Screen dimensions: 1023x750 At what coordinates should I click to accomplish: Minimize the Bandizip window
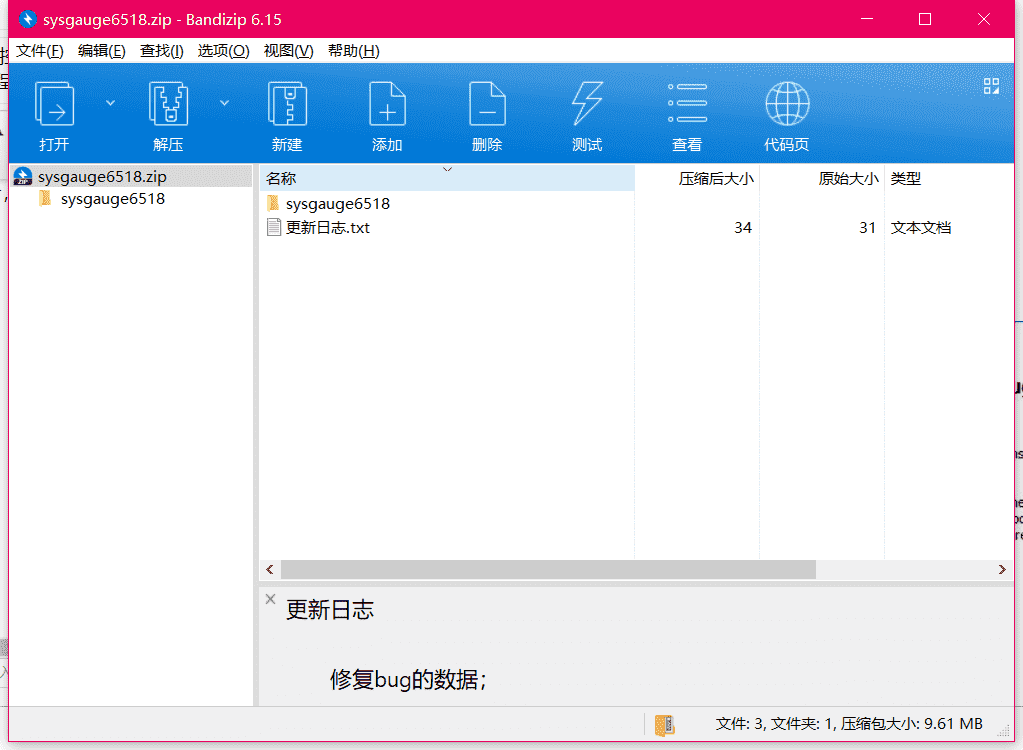point(866,20)
